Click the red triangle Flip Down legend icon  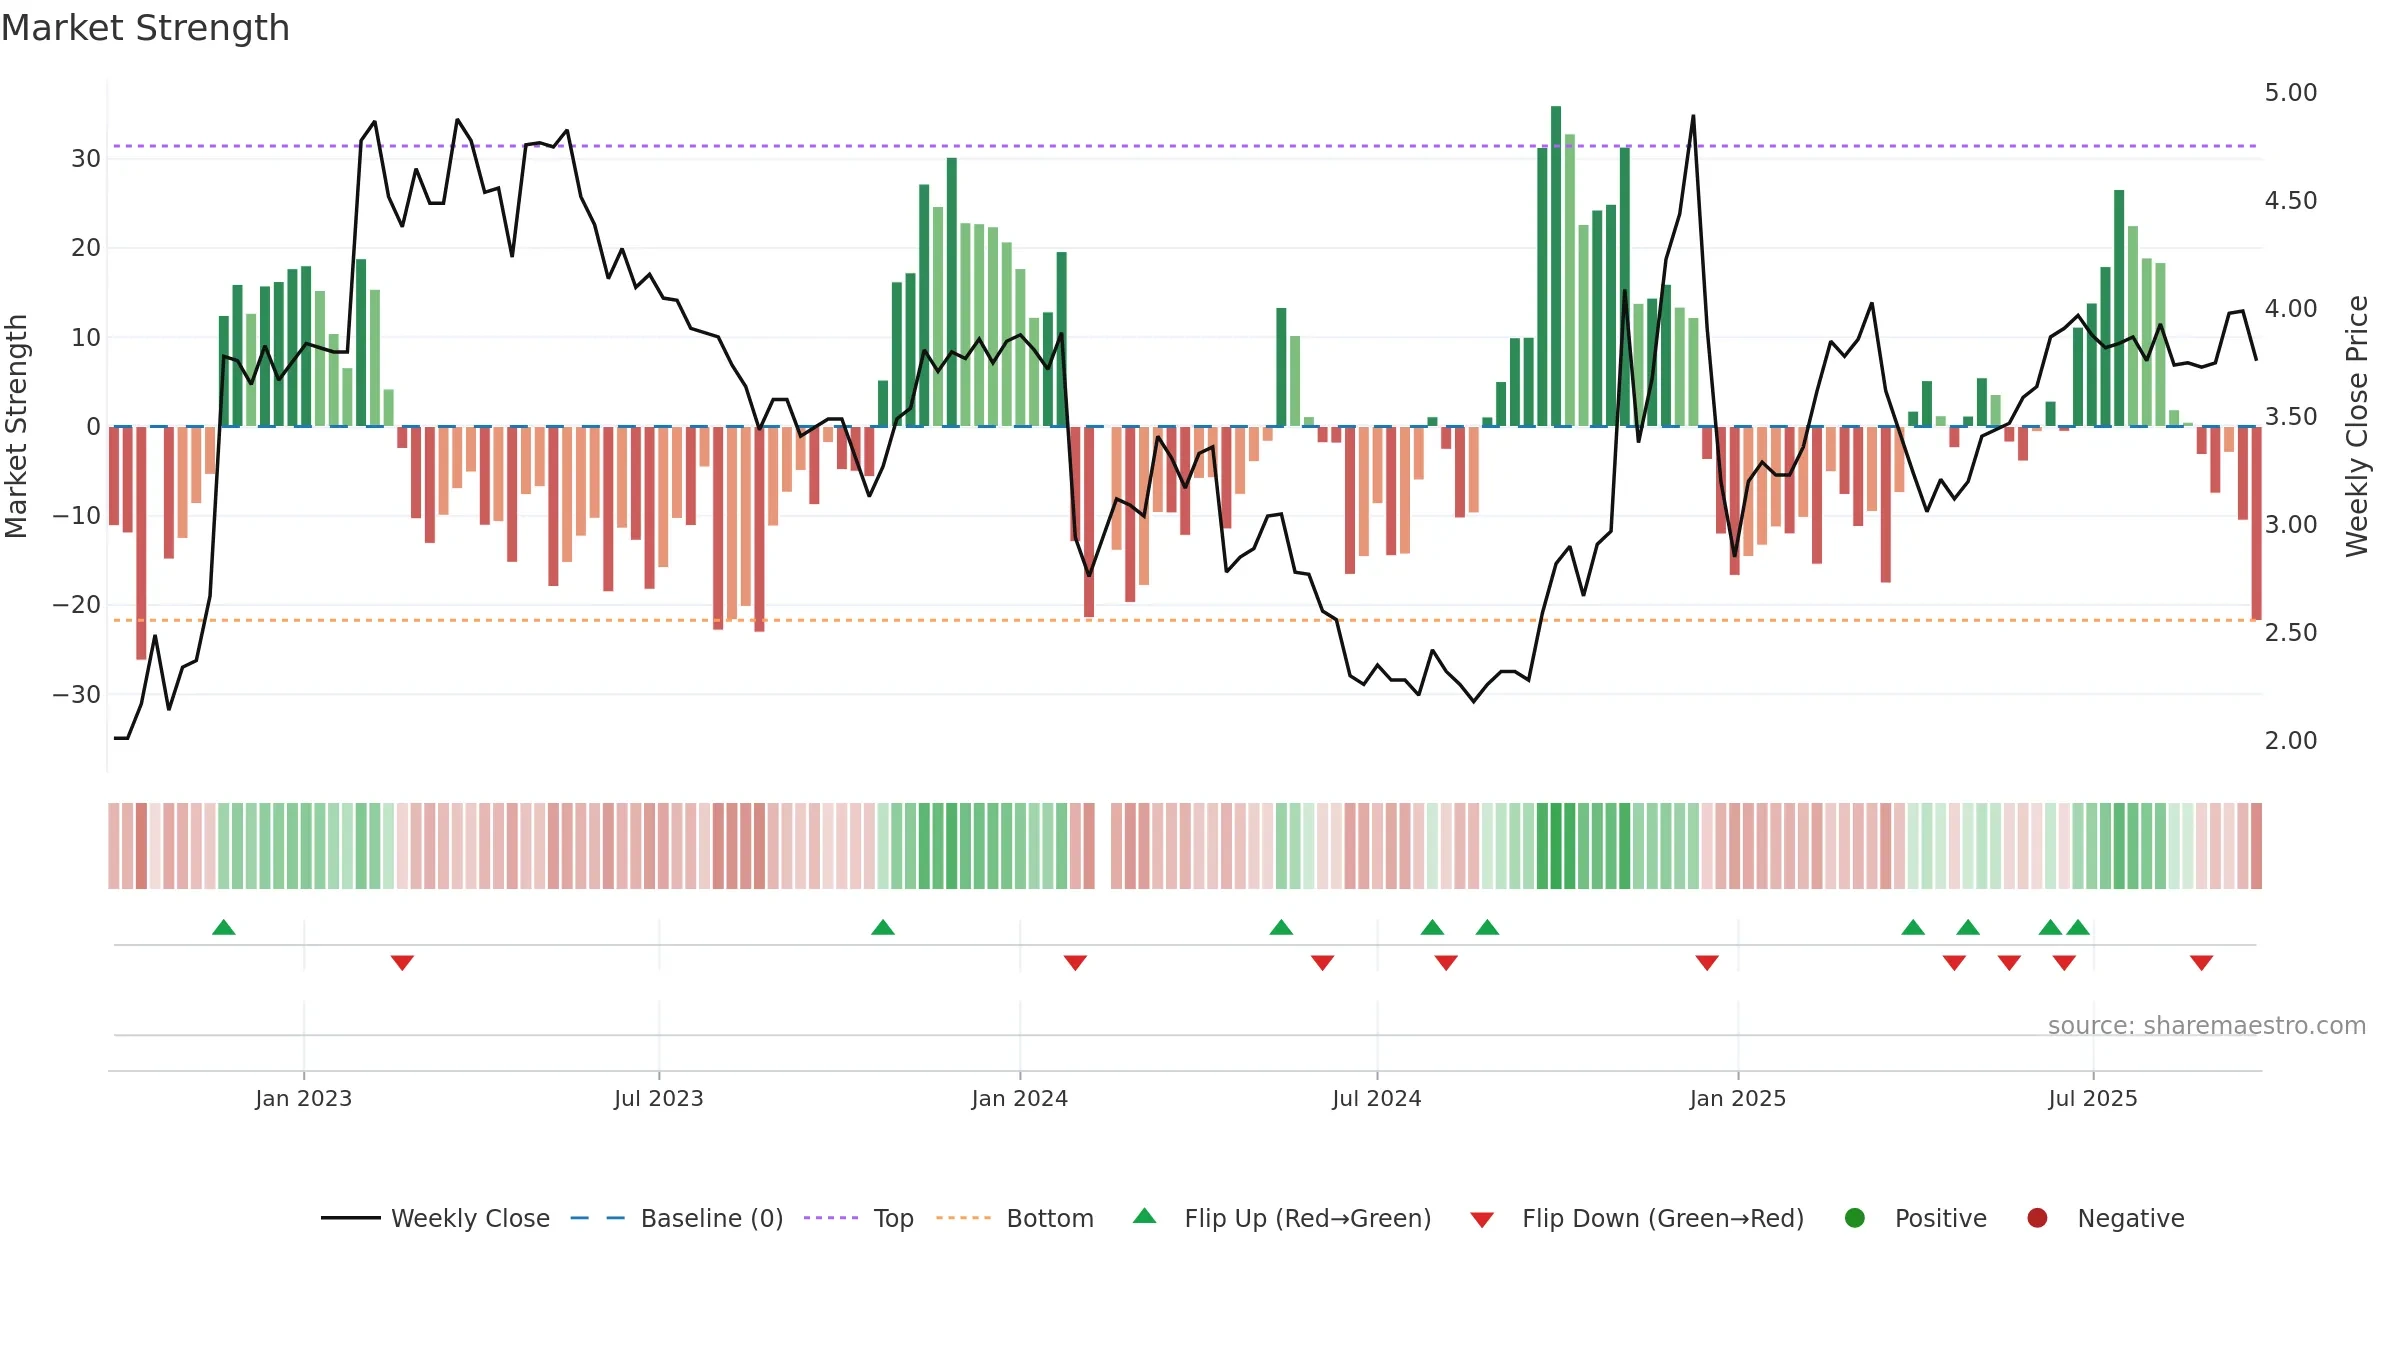[1482, 1220]
